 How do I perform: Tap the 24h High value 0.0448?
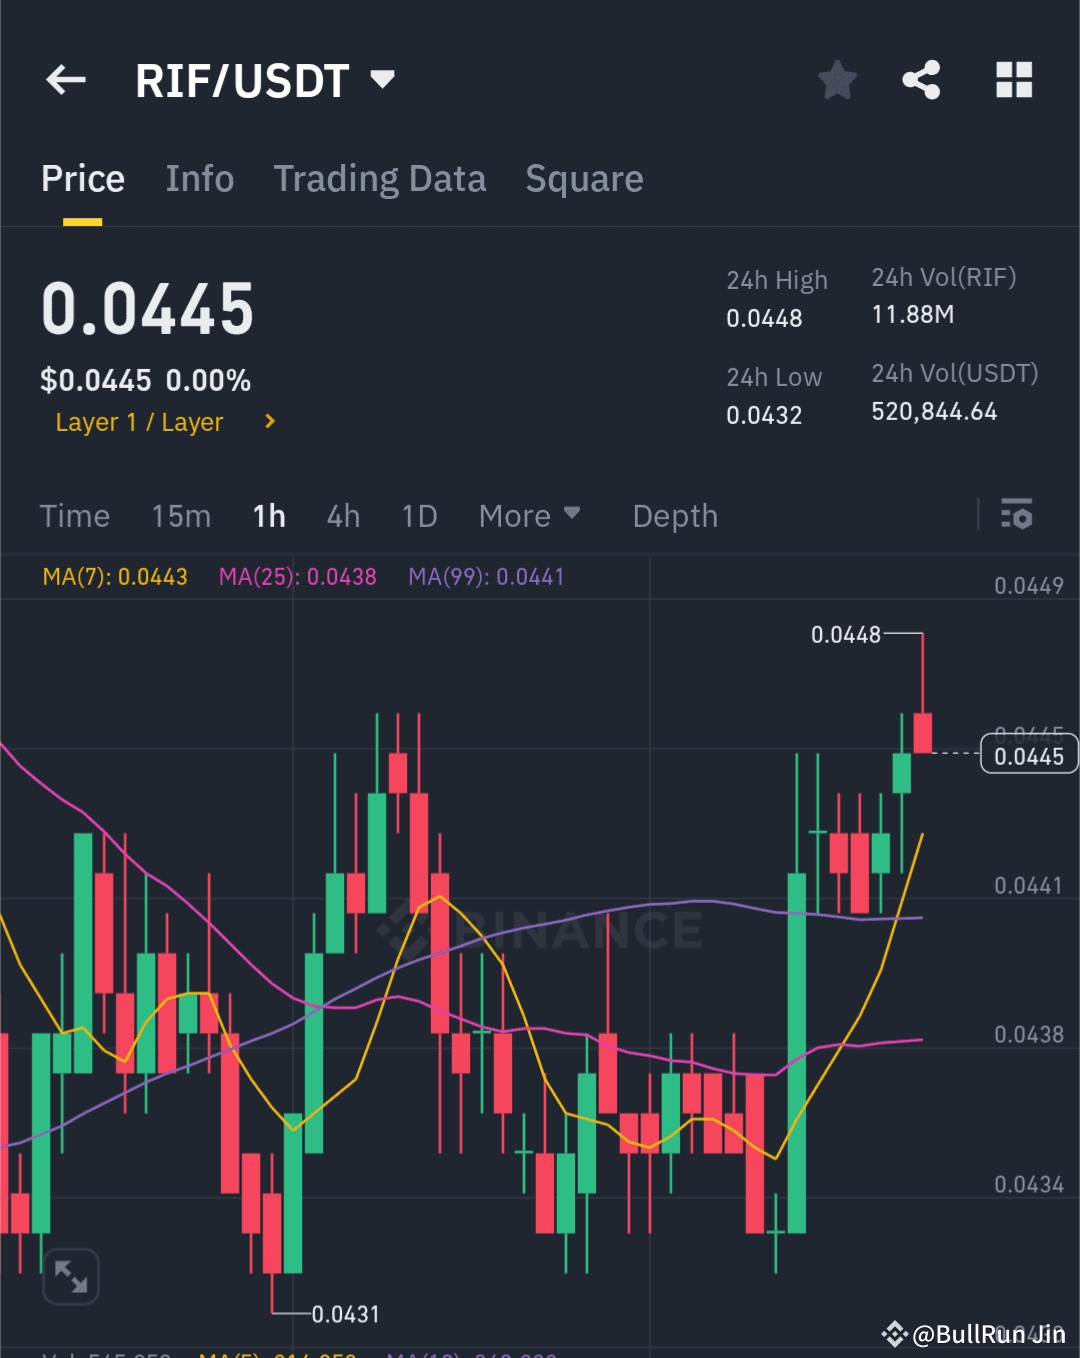(x=764, y=318)
